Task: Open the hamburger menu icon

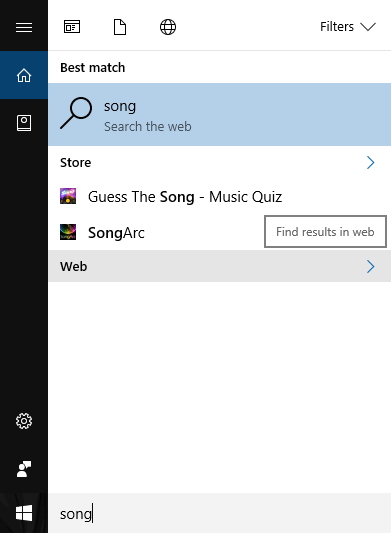Action: pyautogui.click(x=24, y=27)
